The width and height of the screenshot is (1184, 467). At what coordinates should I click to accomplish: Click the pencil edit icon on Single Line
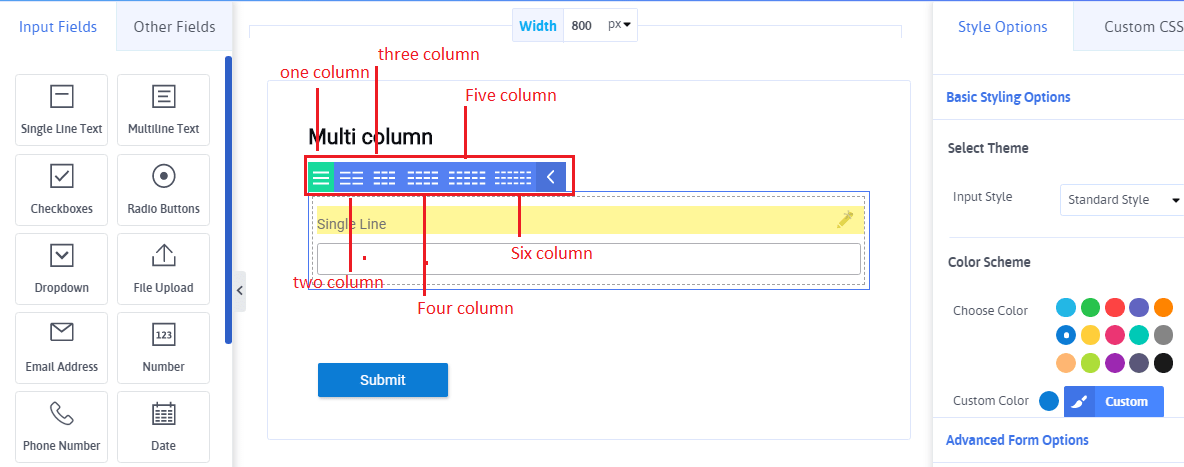tap(845, 220)
